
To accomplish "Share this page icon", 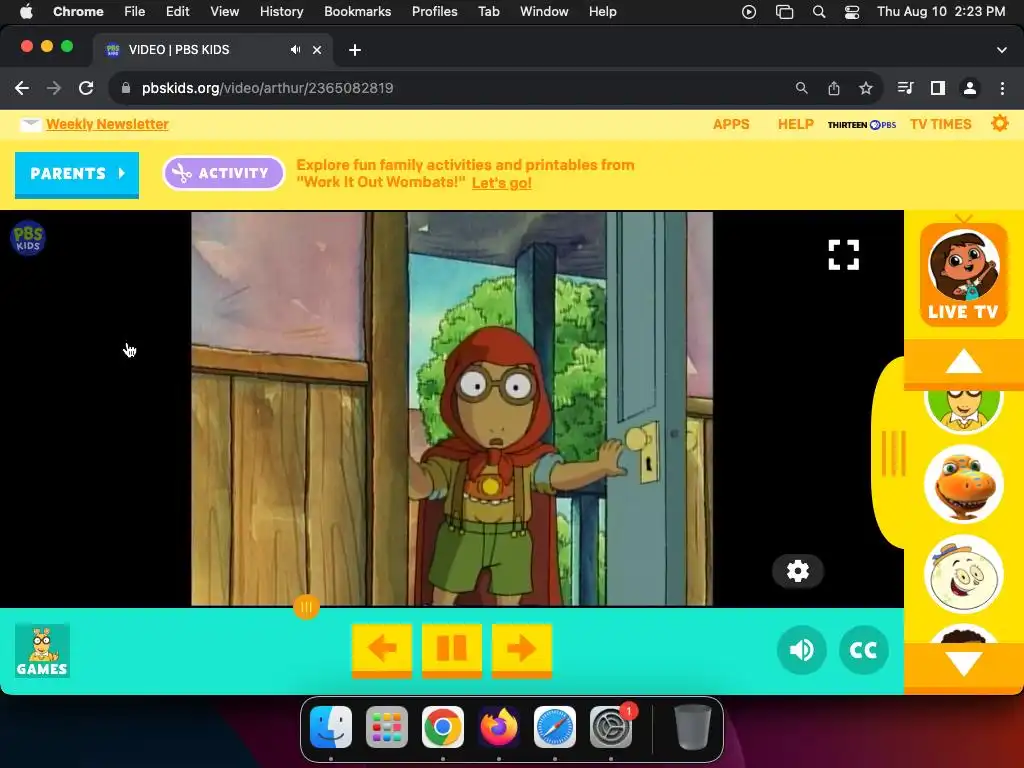I will (833, 88).
